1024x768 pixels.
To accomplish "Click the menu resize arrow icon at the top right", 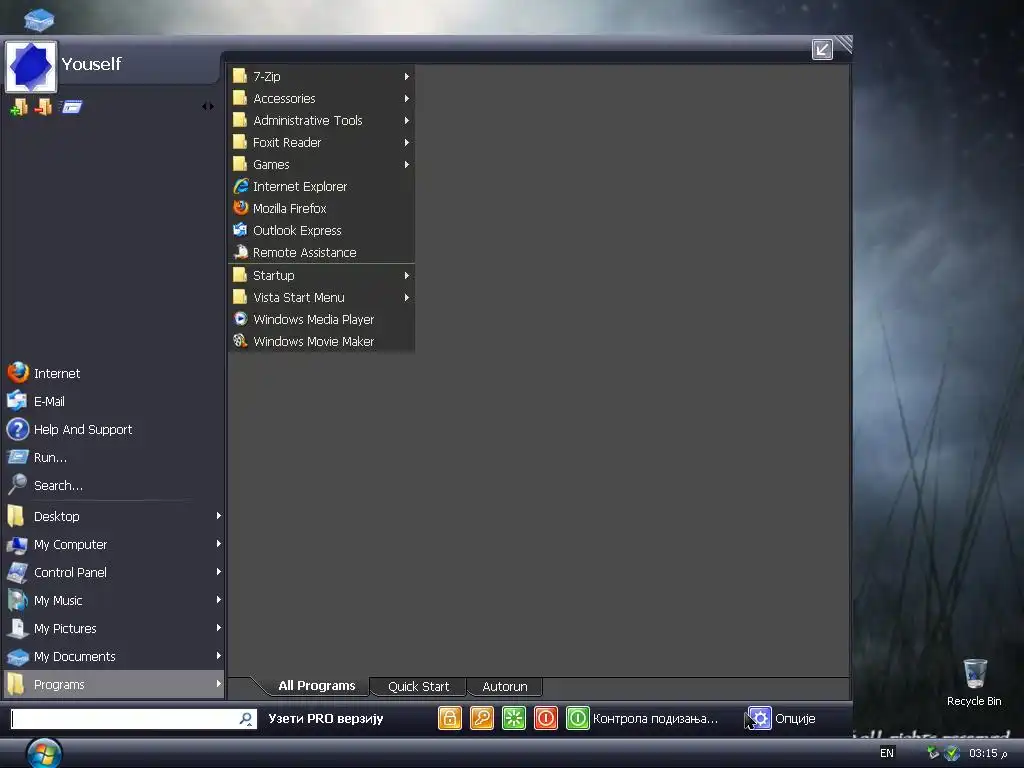I will tap(822, 50).
